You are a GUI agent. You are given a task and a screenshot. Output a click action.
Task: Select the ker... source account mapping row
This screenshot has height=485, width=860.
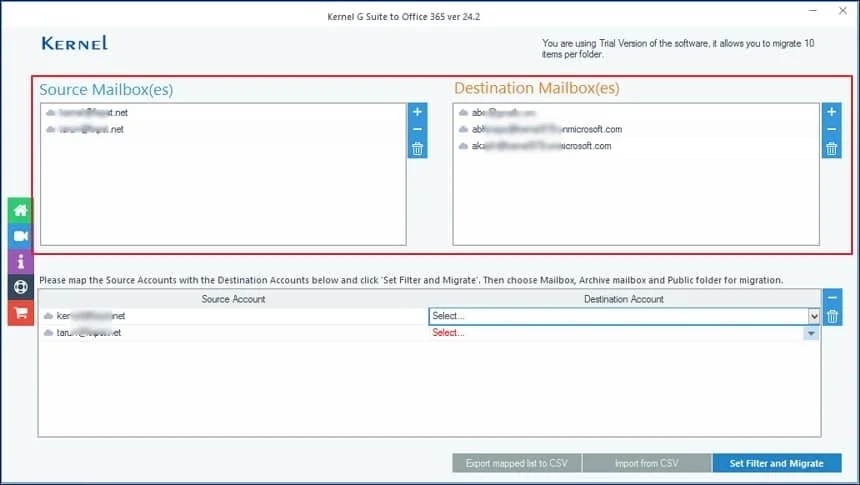[233, 316]
